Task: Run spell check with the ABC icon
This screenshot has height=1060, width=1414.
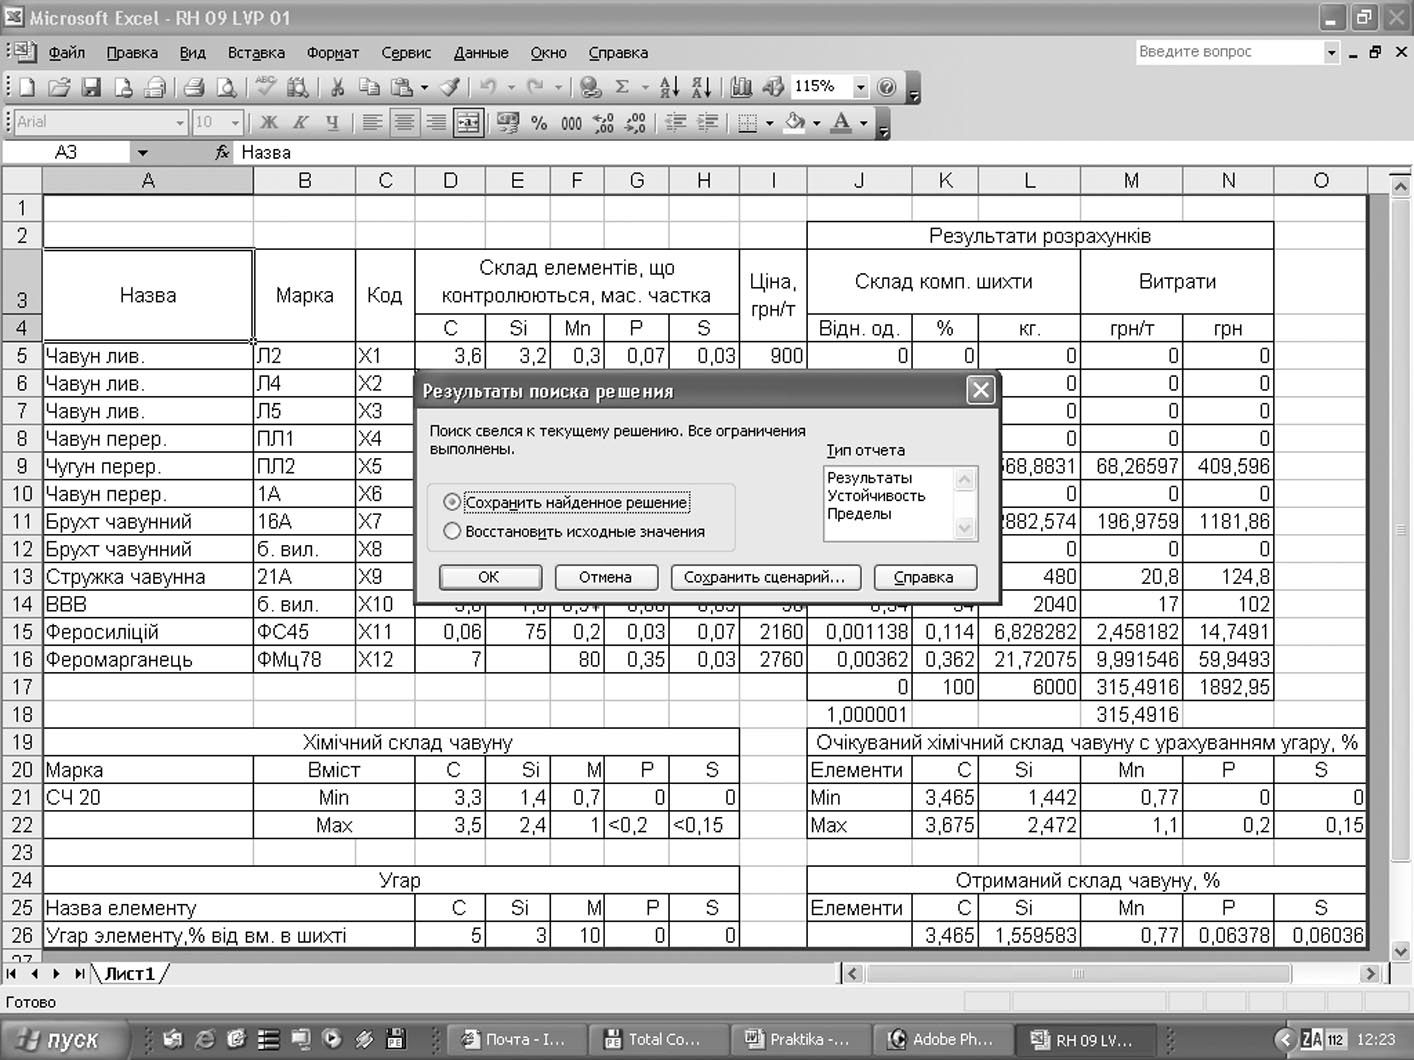Action: (265, 87)
